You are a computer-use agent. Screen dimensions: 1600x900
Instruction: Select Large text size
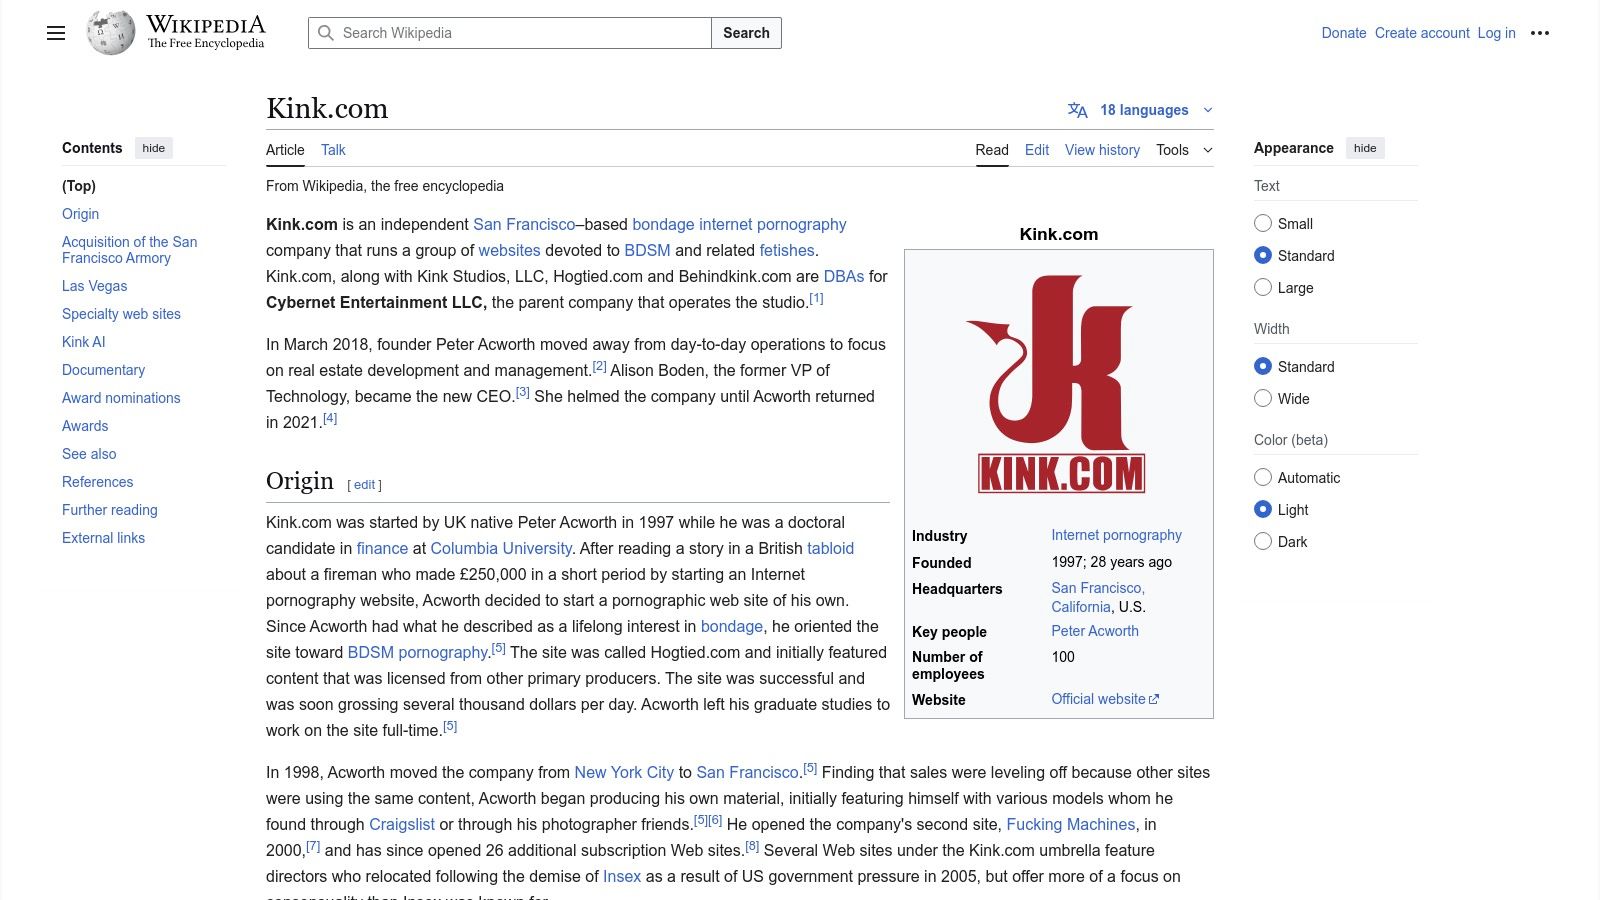click(1263, 288)
